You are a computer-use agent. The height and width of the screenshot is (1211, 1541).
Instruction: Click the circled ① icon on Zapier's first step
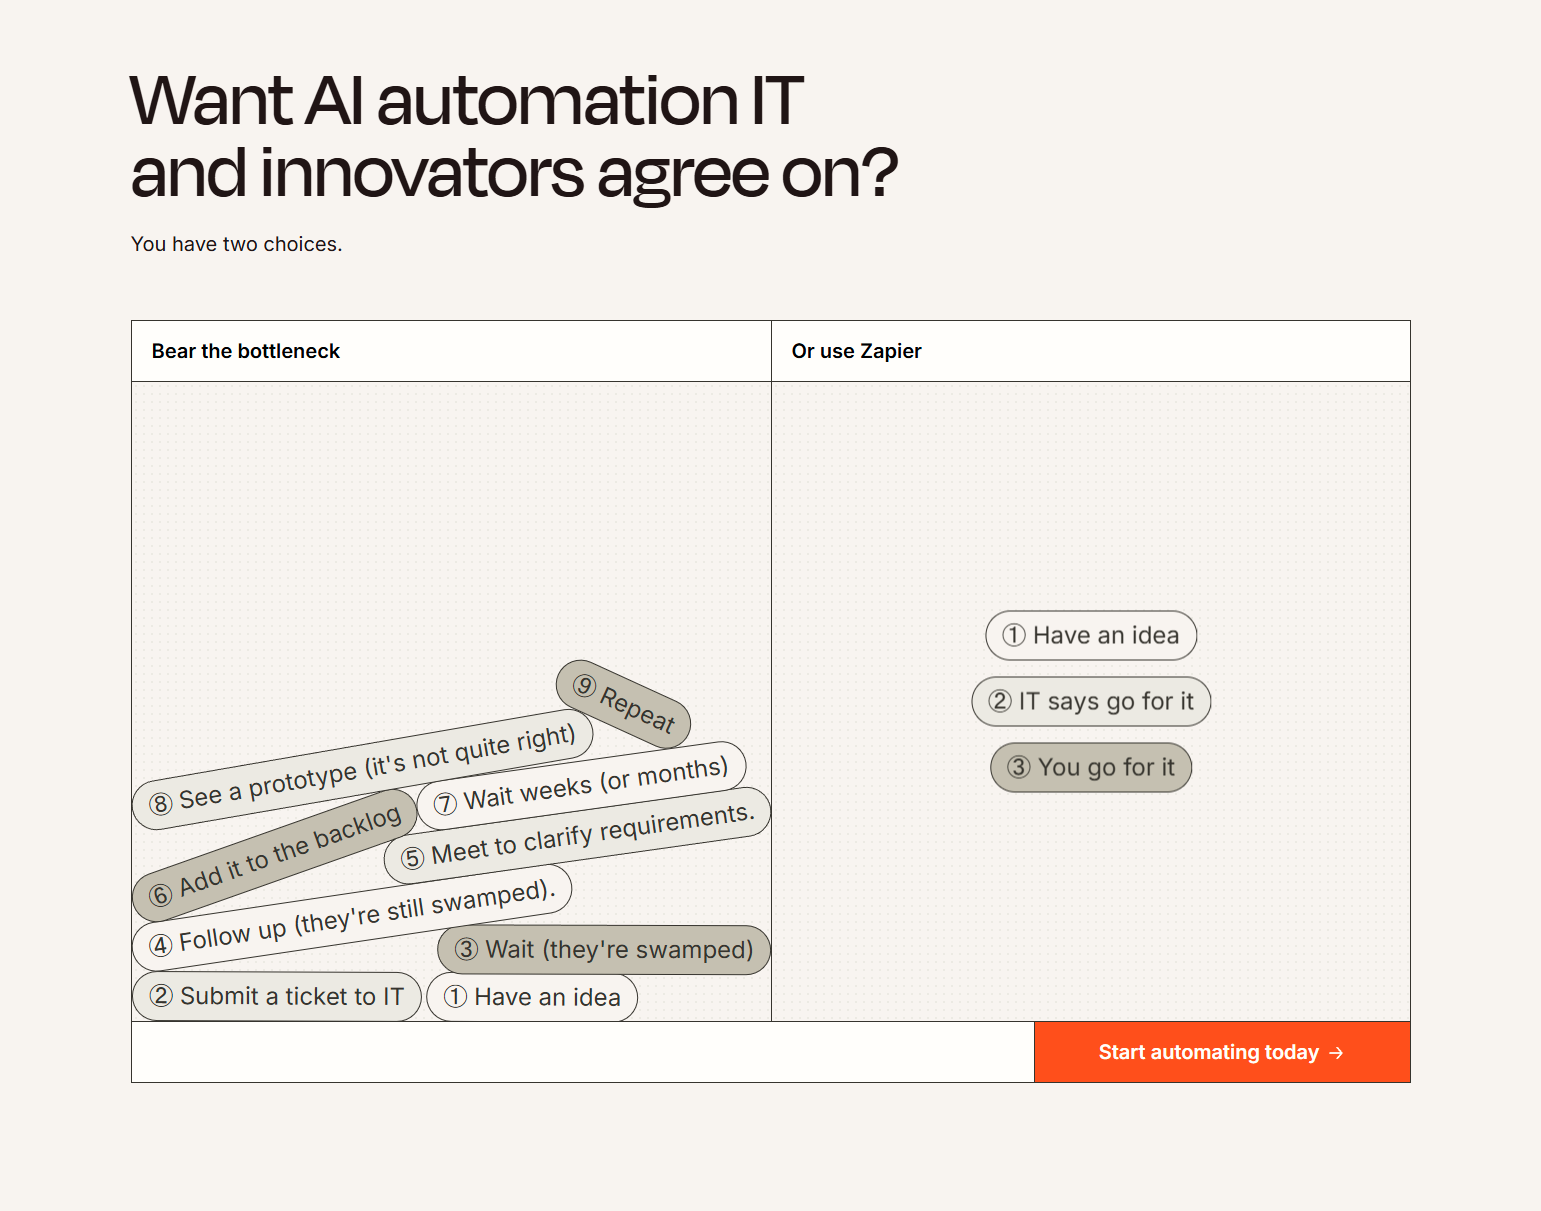(1012, 635)
